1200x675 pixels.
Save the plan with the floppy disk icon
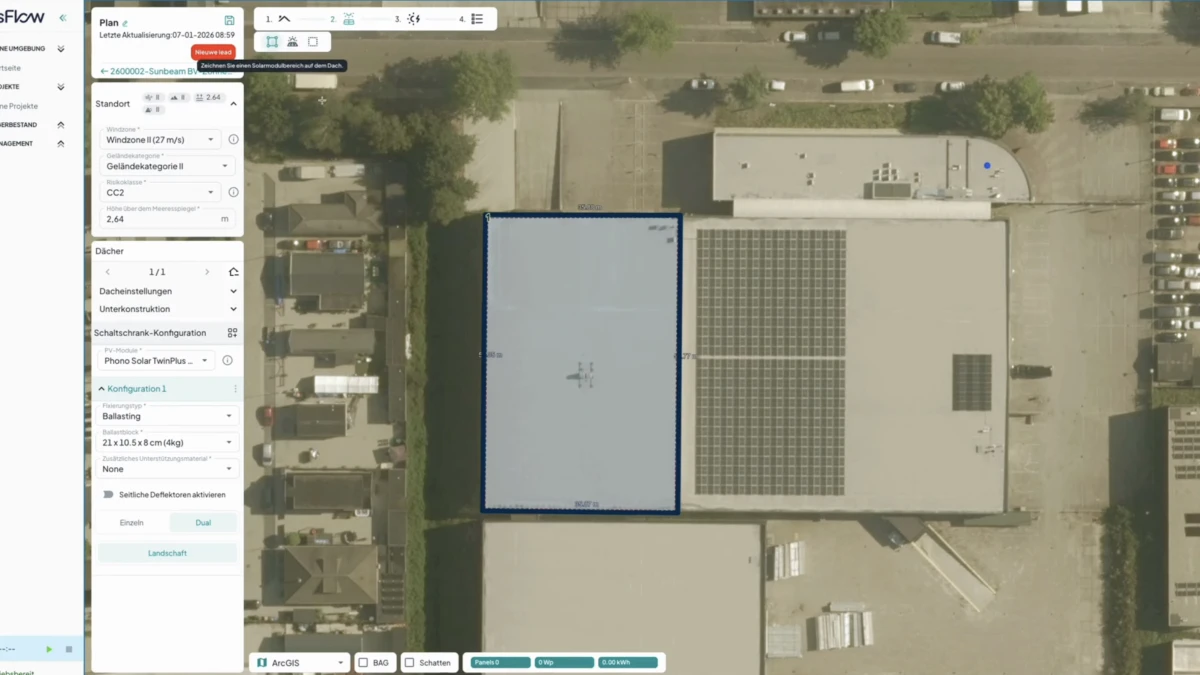tap(229, 21)
